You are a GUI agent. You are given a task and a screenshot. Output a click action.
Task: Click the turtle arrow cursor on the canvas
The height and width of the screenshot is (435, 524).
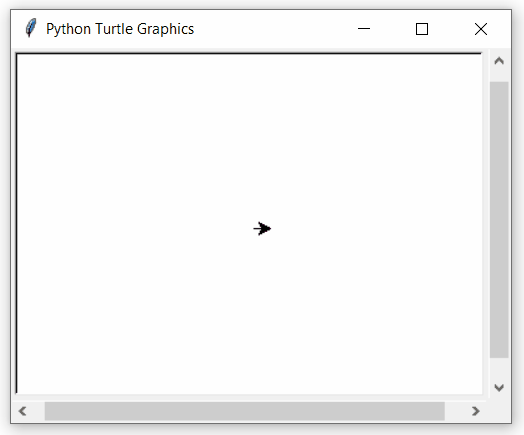coord(262,229)
